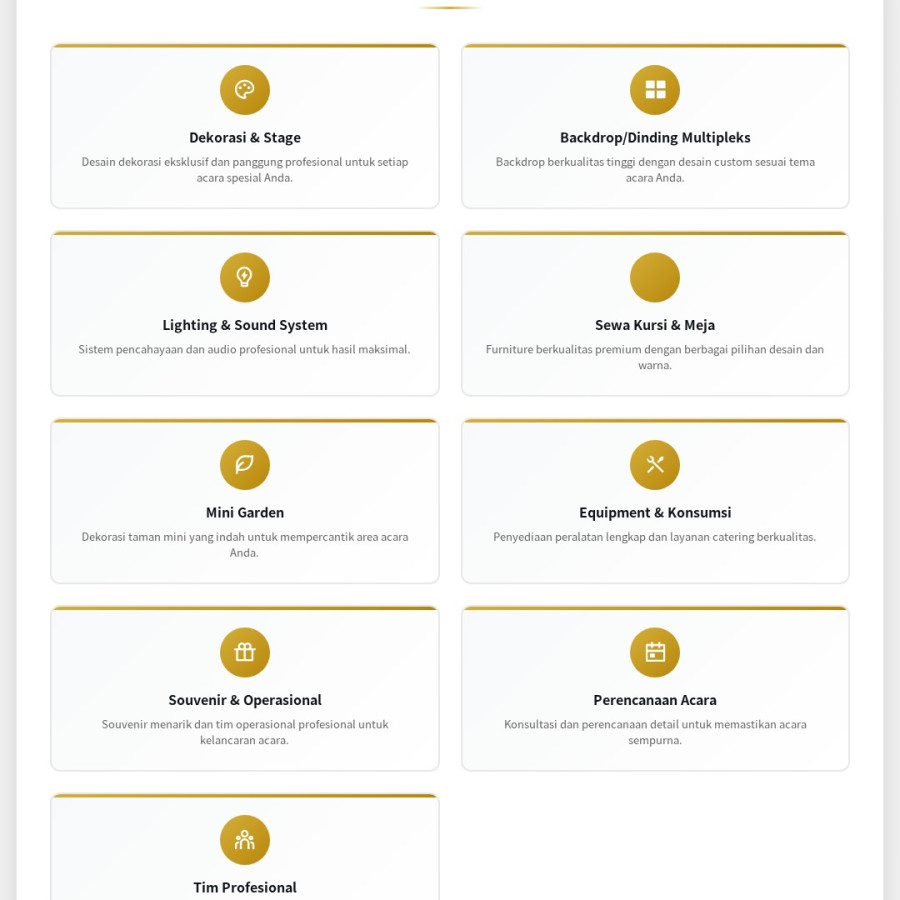Click the people icon for Tim Profesional
The height and width of the screenshot is (900, 900).
[245, 840]
